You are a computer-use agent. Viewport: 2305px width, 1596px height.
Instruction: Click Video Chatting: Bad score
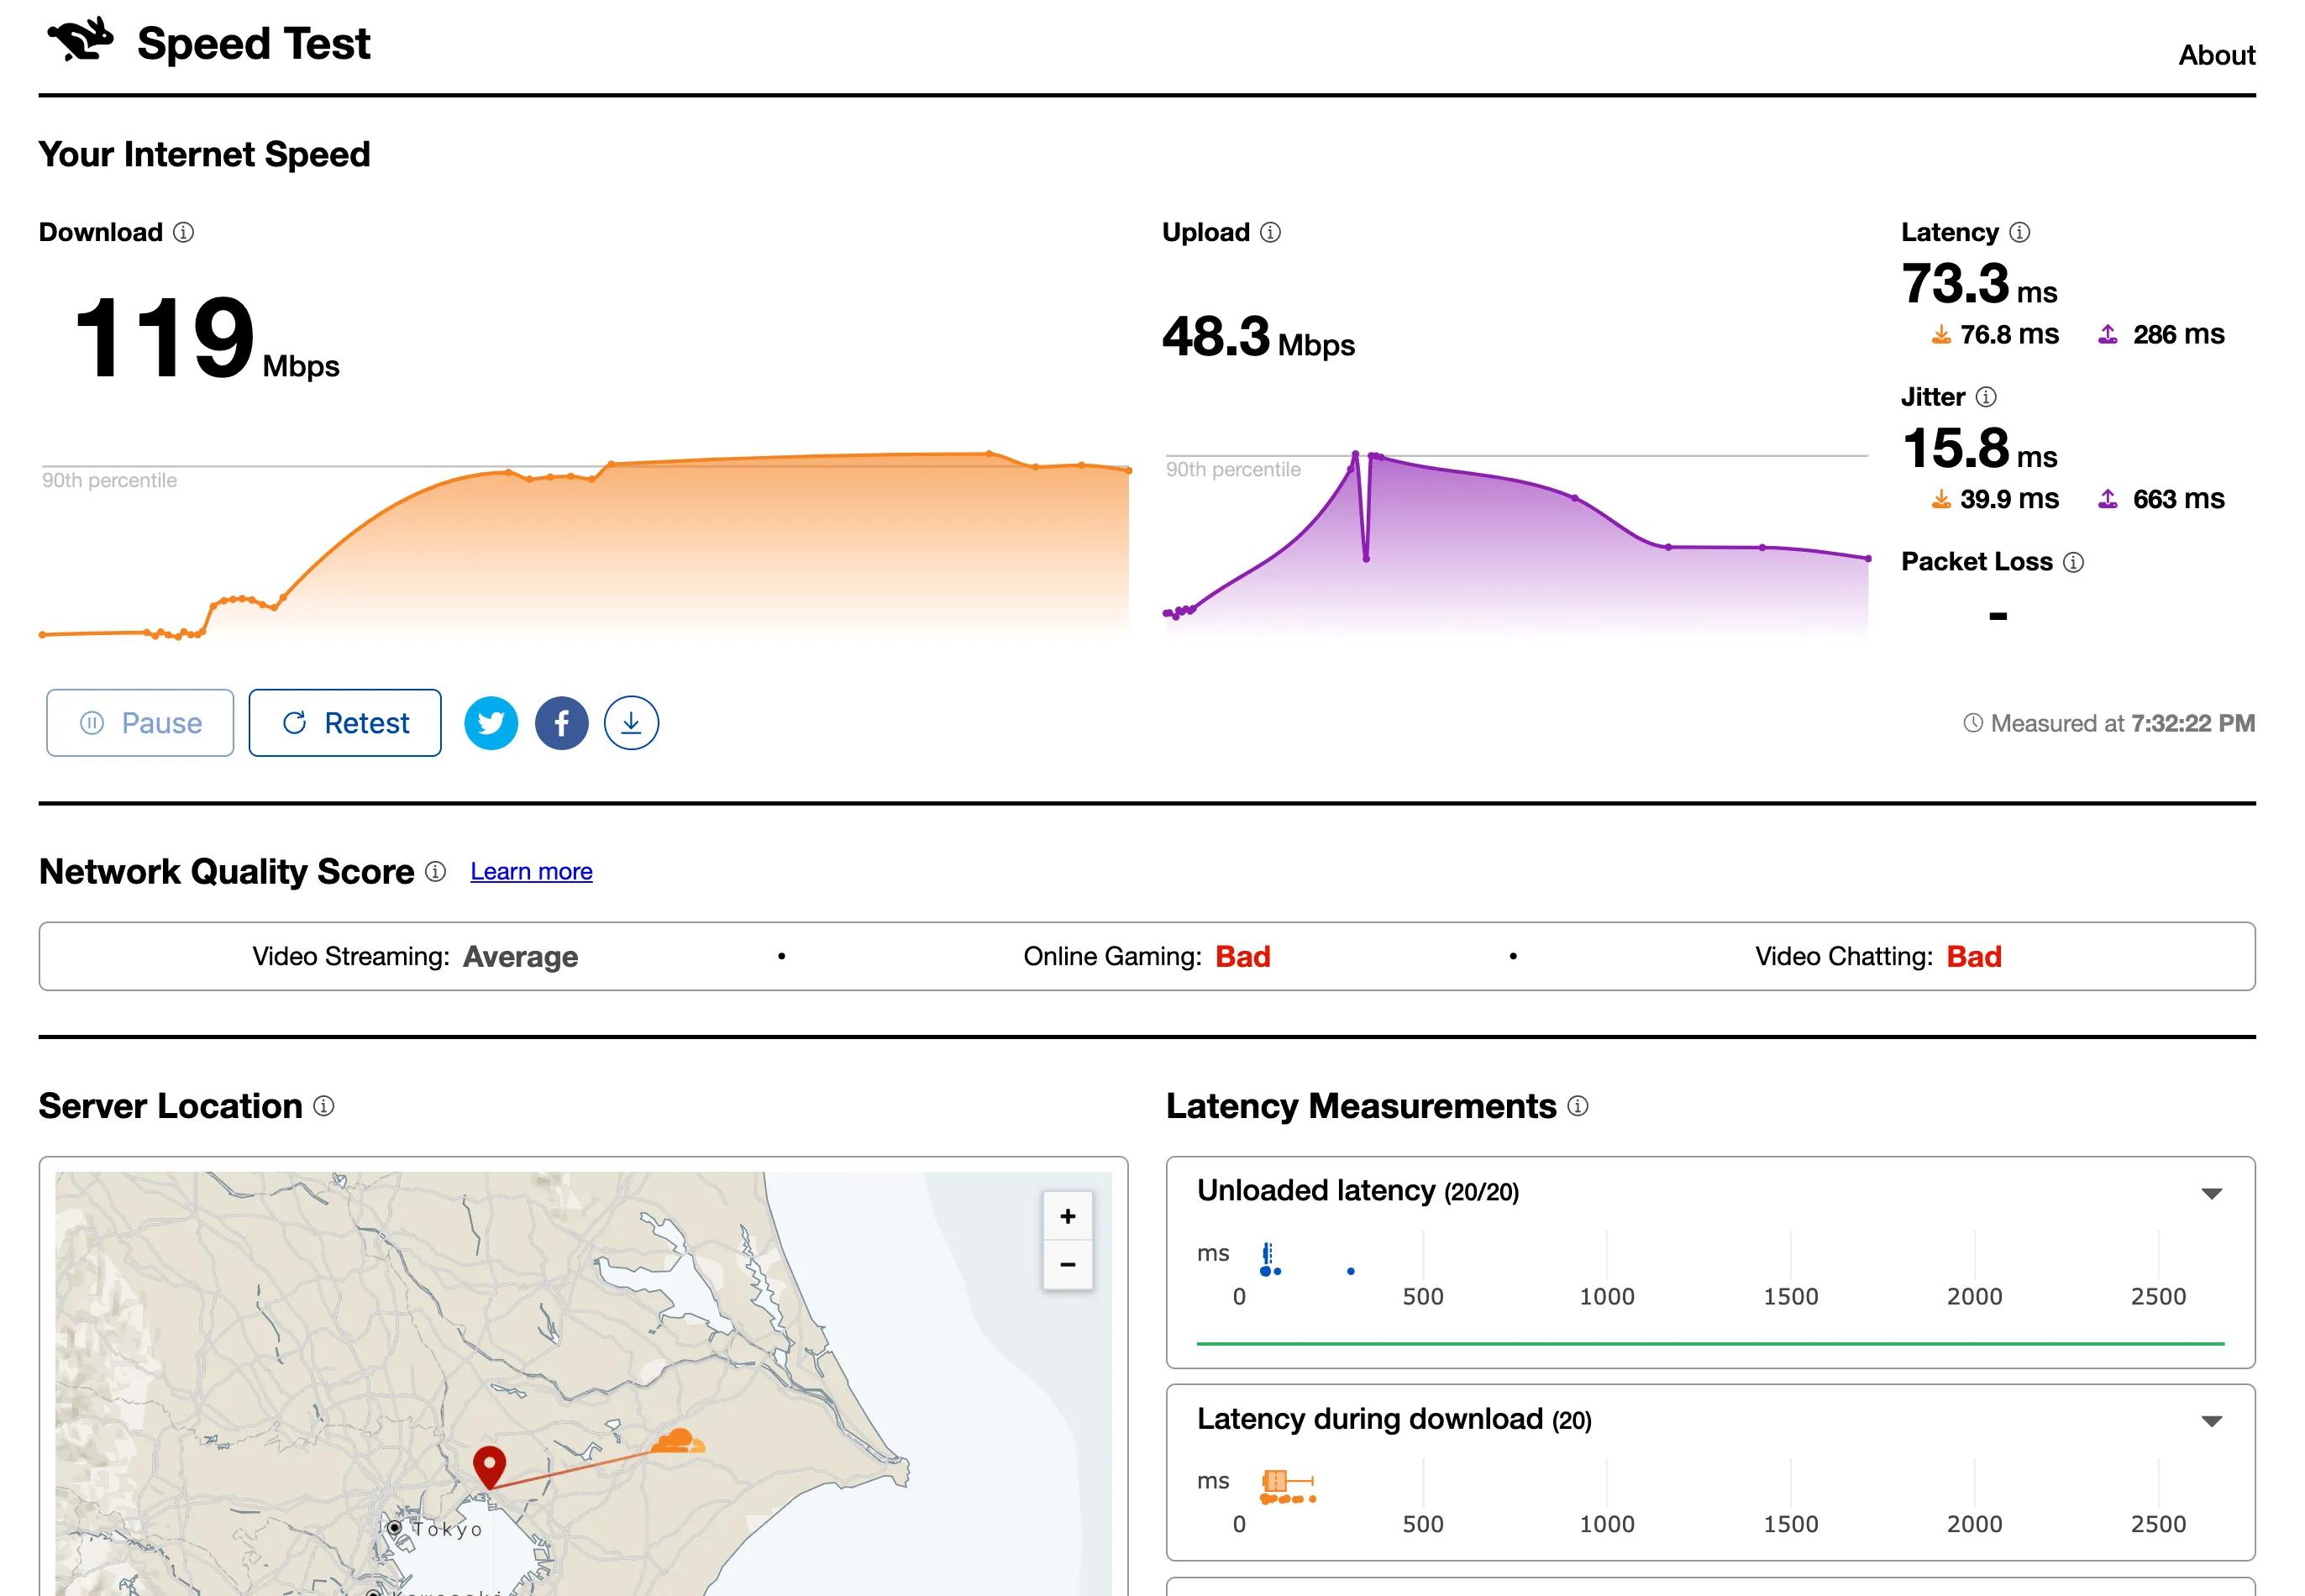[1878, 956]
